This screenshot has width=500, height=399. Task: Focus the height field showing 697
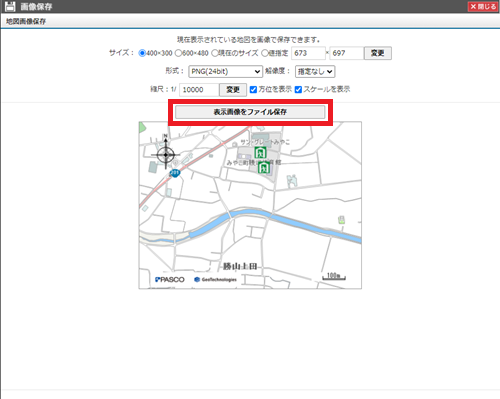click(346, 53)
